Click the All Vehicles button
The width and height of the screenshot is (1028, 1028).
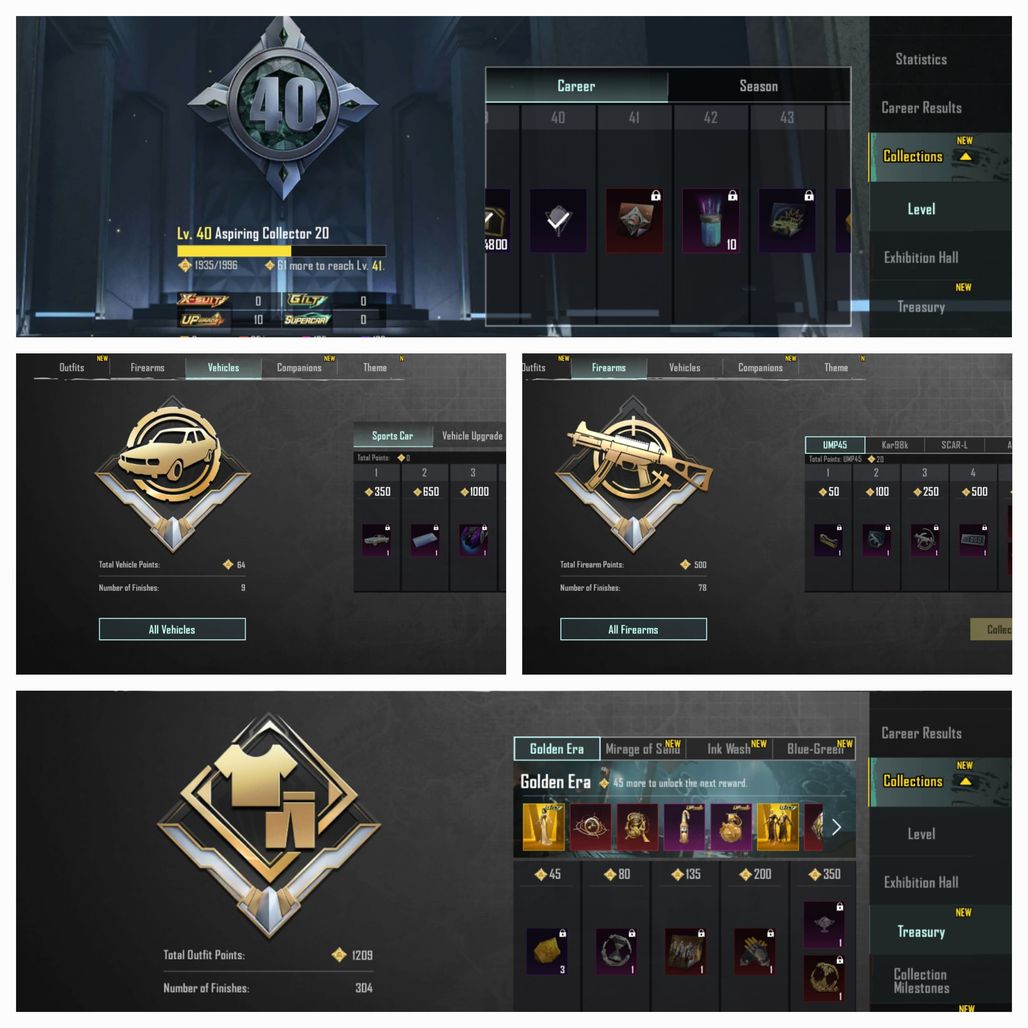(172, 629)
